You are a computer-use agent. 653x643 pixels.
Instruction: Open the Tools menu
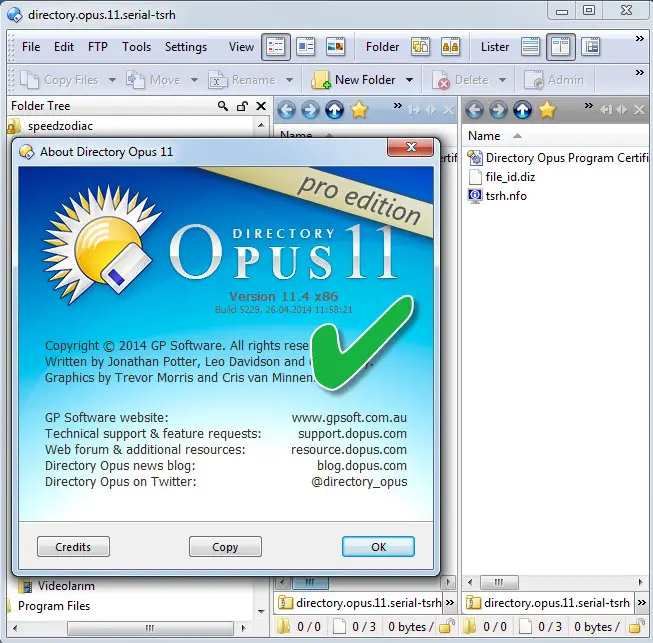click(x=137, y=47)
